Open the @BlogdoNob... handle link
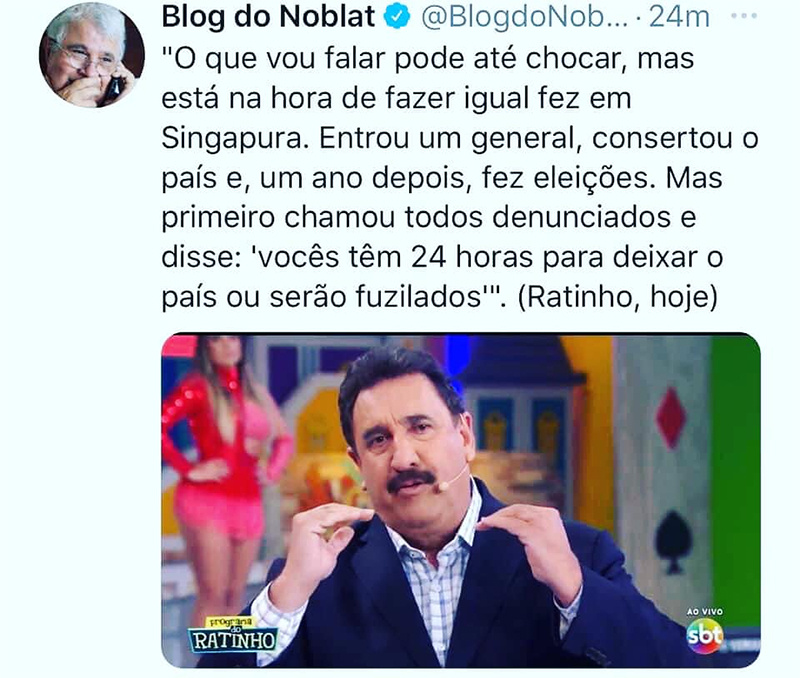The image size is (800, 678). click(524, 17)
